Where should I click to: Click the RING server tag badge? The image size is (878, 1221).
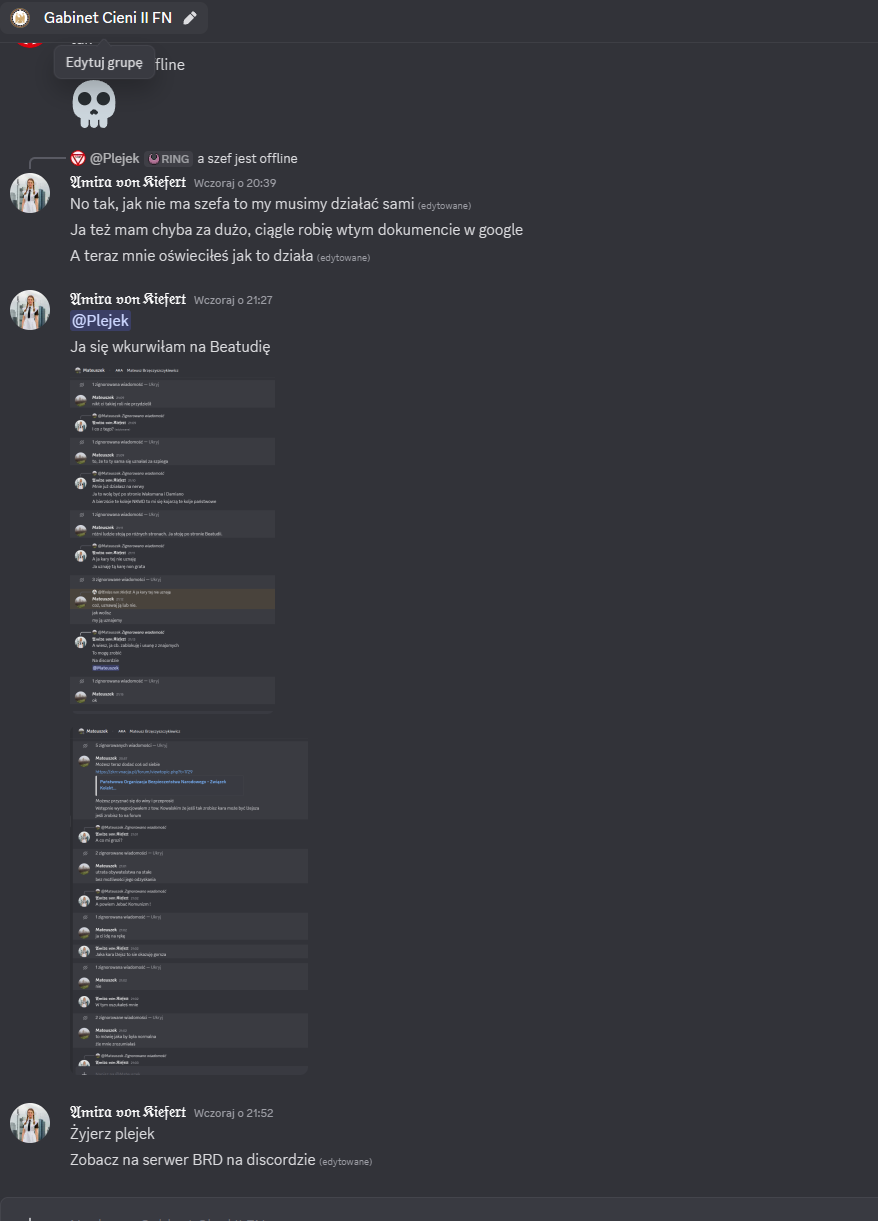[168, 158]
